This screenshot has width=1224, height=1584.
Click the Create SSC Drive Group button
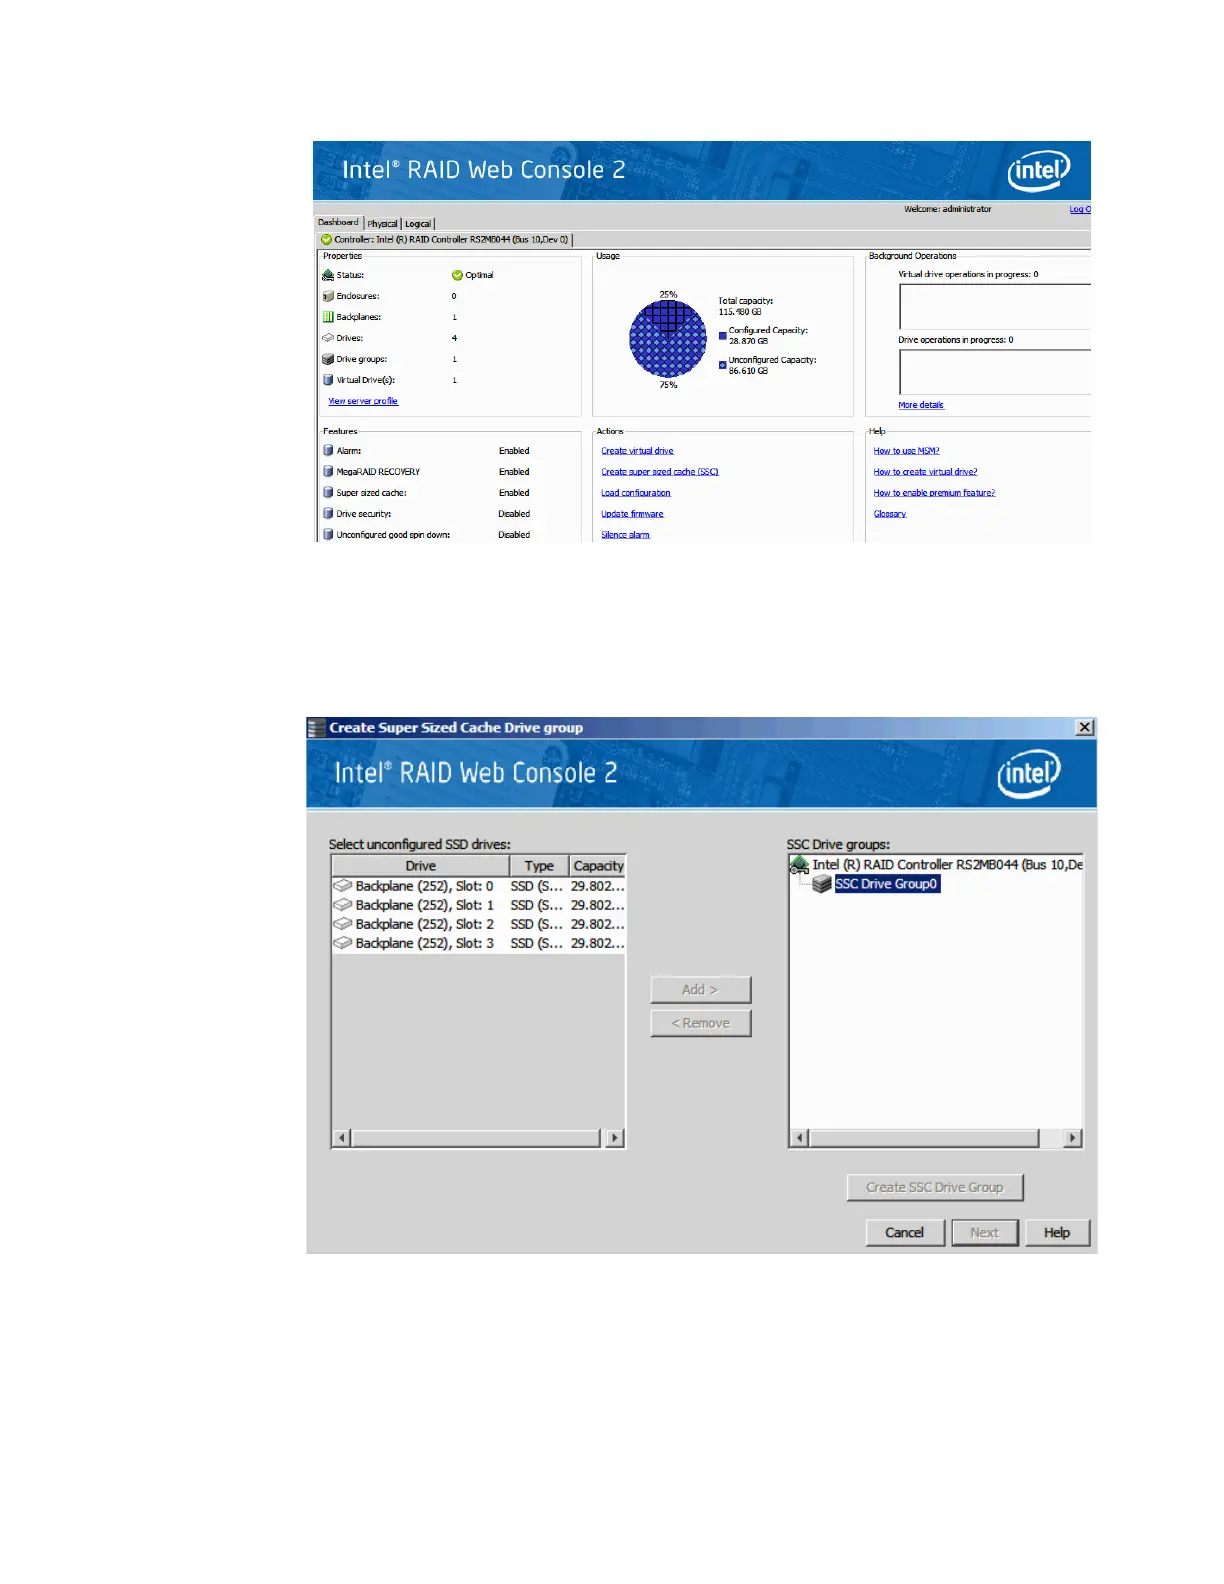pos(935,1188)
